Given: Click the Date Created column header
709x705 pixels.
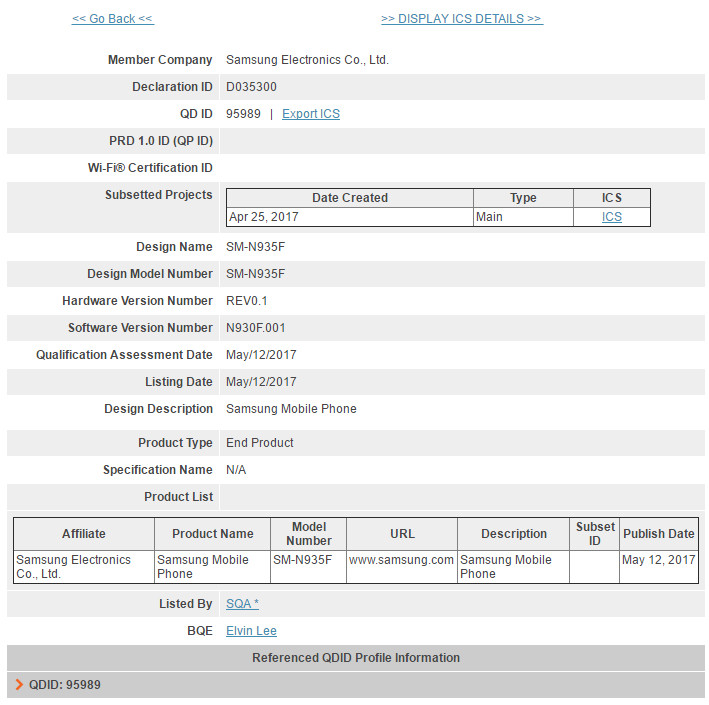Looking at the screenshot, I should 350,198.
